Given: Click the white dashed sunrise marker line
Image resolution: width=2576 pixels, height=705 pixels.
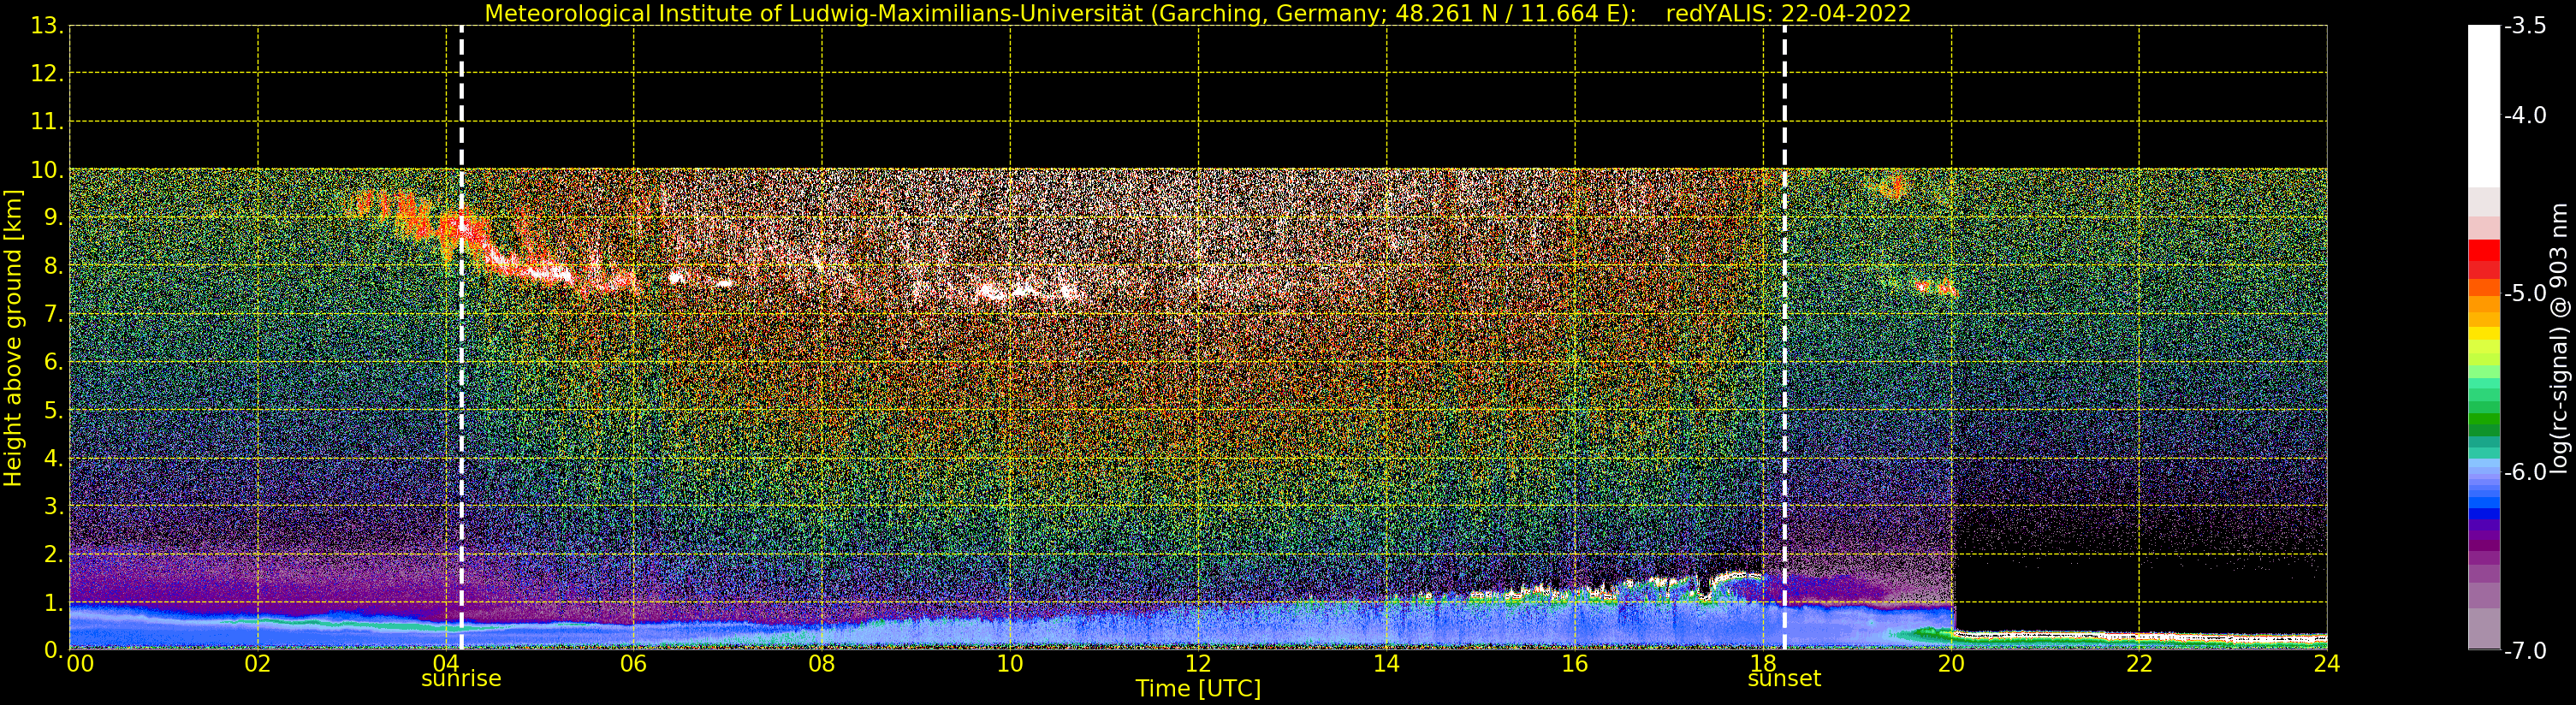Looking at the screenshot, I should click(461, 338).
